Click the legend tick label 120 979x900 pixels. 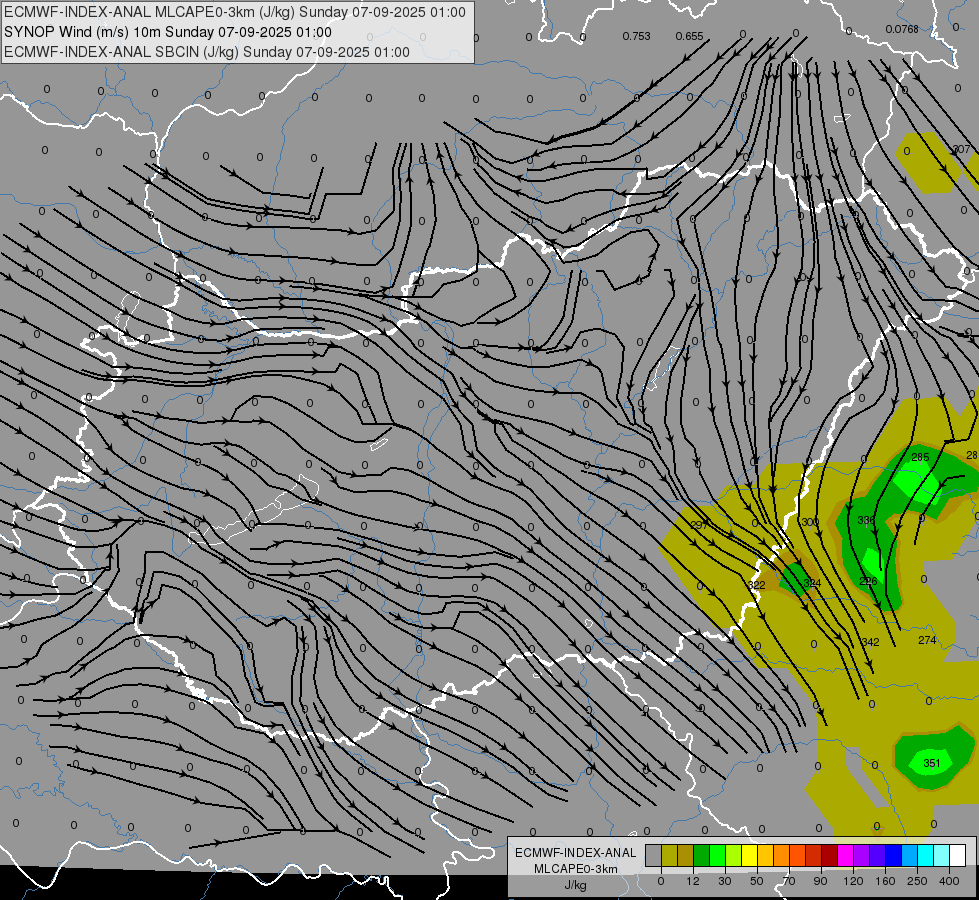coord(853,881)
